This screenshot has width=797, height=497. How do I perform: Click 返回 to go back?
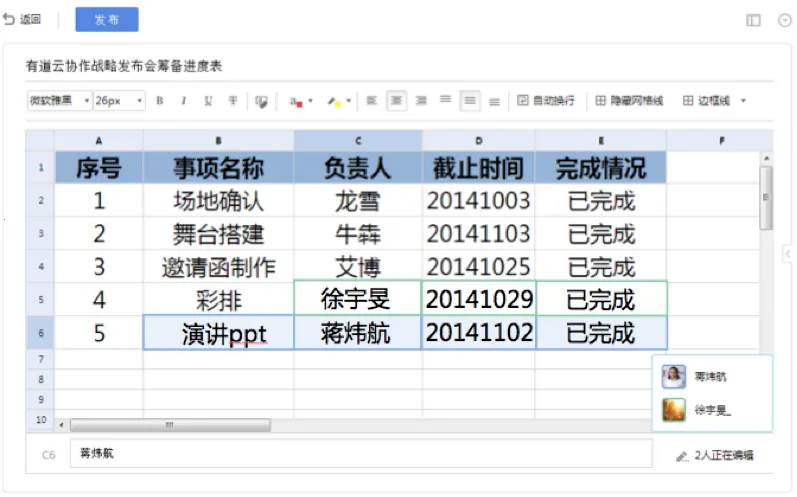(22, 20)
